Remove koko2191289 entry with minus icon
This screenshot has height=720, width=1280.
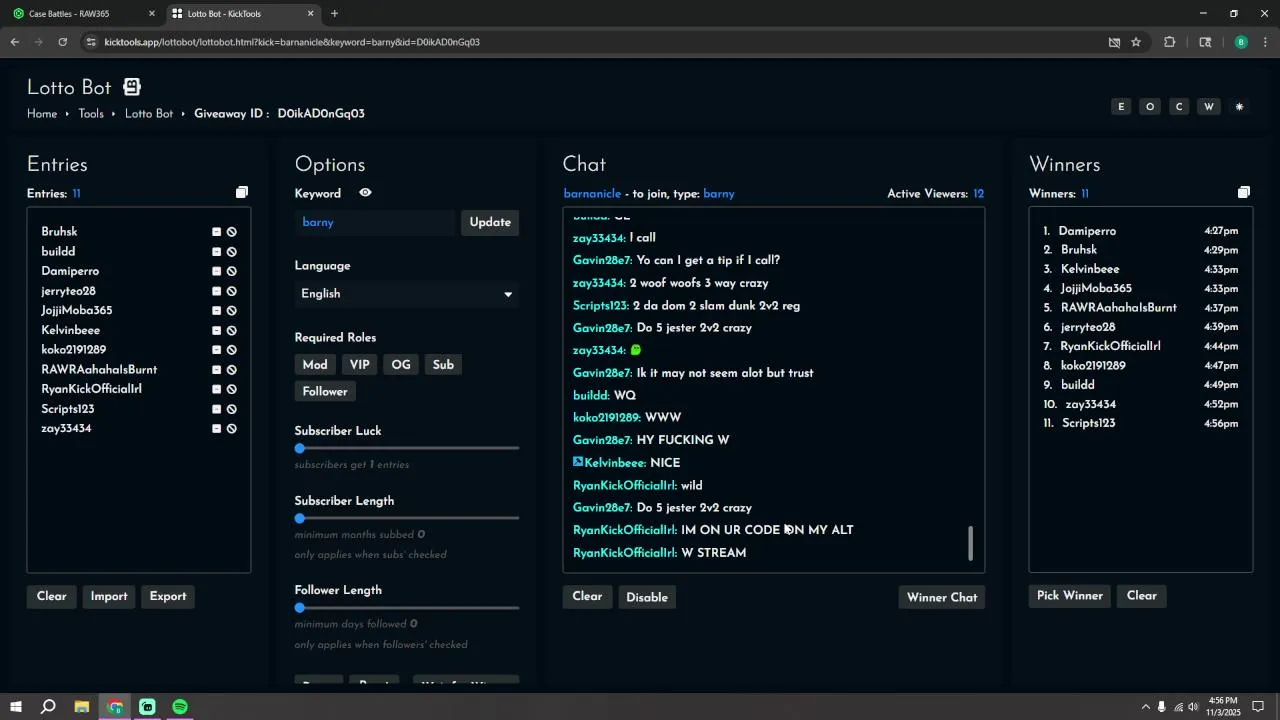click(216, 350)
